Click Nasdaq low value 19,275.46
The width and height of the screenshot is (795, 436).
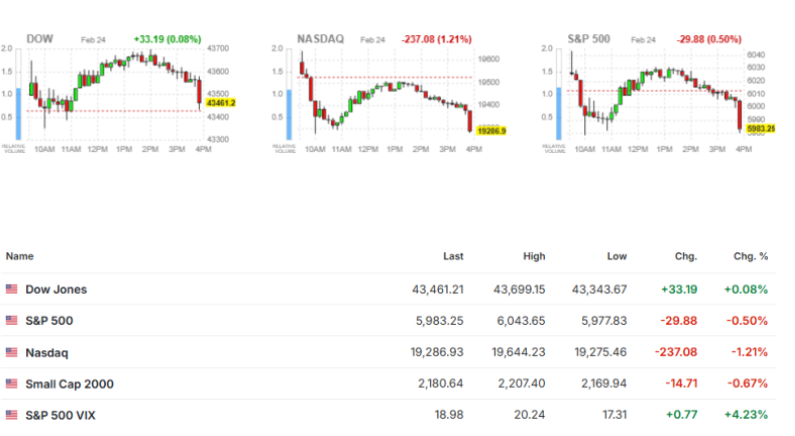600,352
